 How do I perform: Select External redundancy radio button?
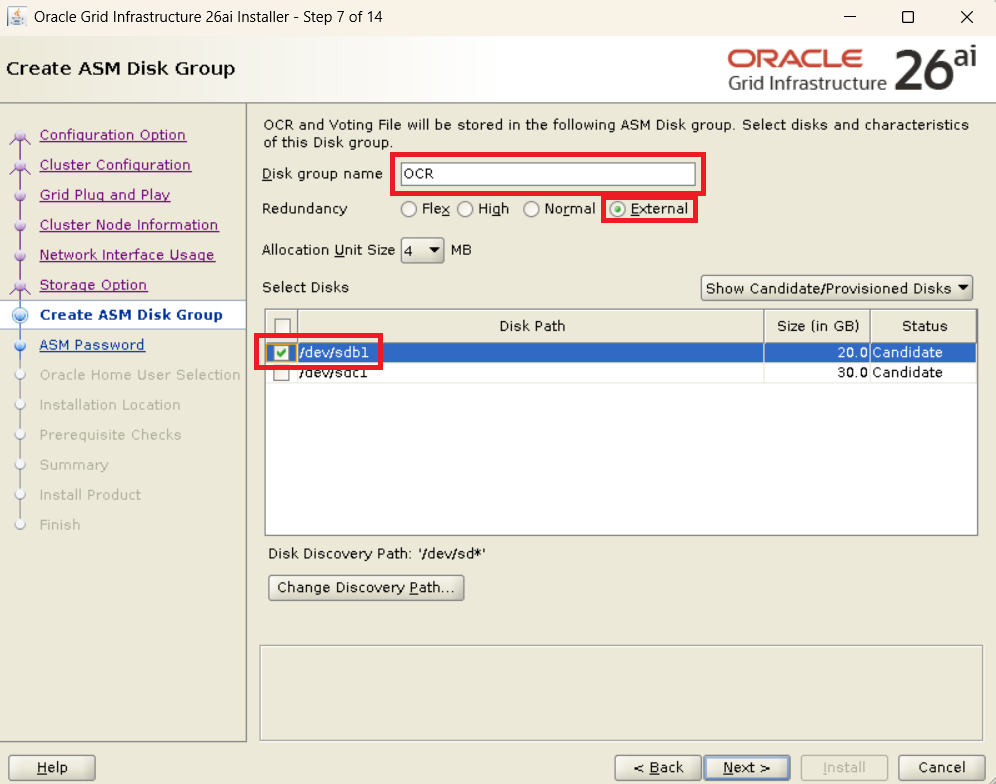(x=617, y=209)
